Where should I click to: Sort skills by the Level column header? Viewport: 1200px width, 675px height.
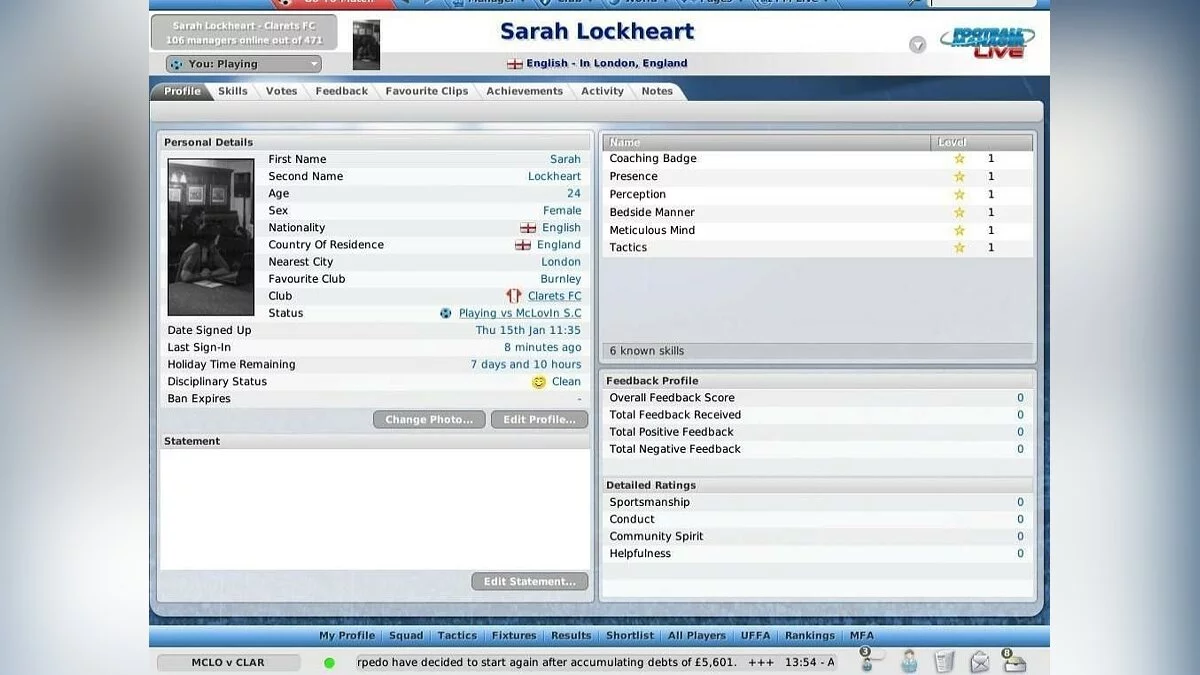[x=982, y=142]
